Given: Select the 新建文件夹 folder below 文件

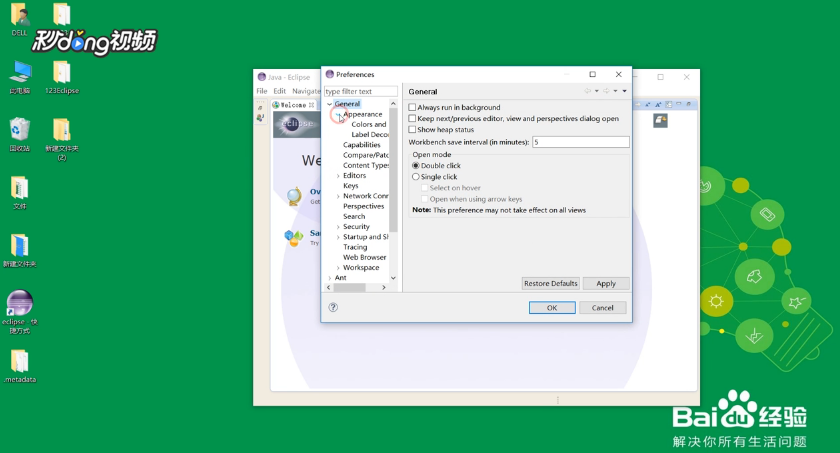Looking at the screenshot, I should click(20, 251).
